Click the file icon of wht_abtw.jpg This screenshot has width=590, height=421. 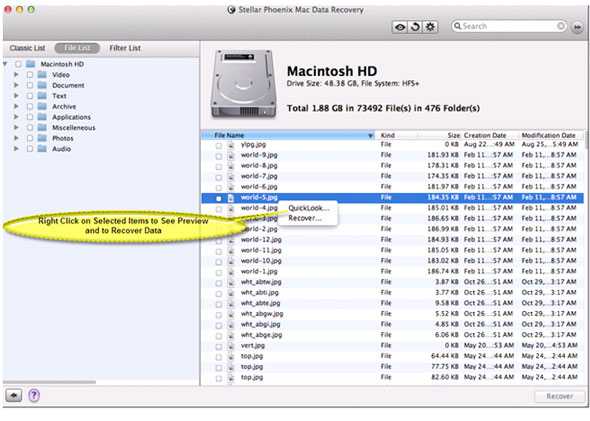pyautogui.click(x=231, y=283)
